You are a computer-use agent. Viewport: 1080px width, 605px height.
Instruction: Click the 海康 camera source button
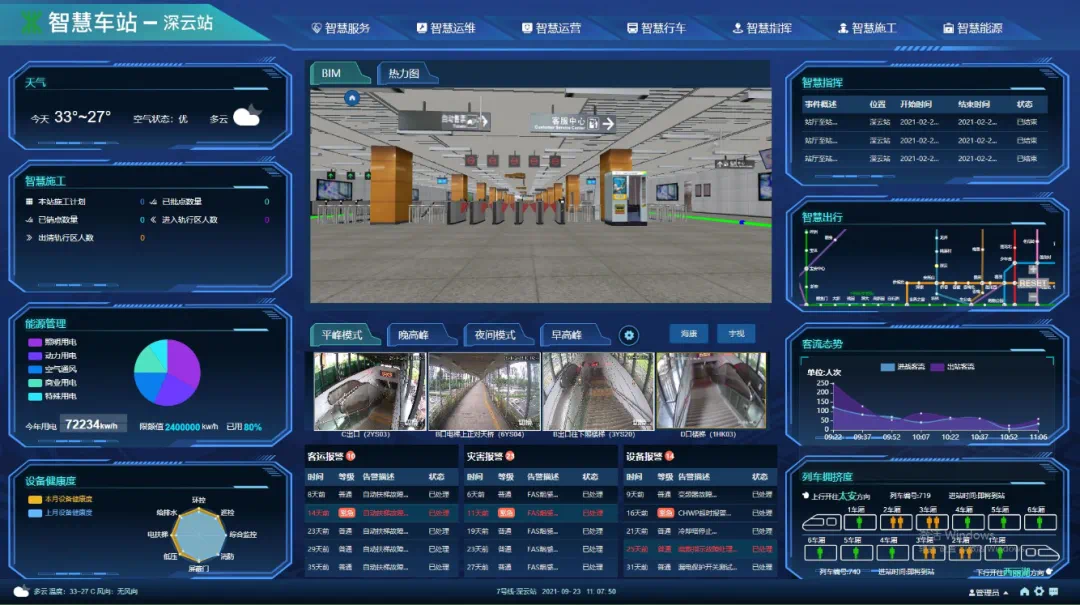[x=689, y=334]
